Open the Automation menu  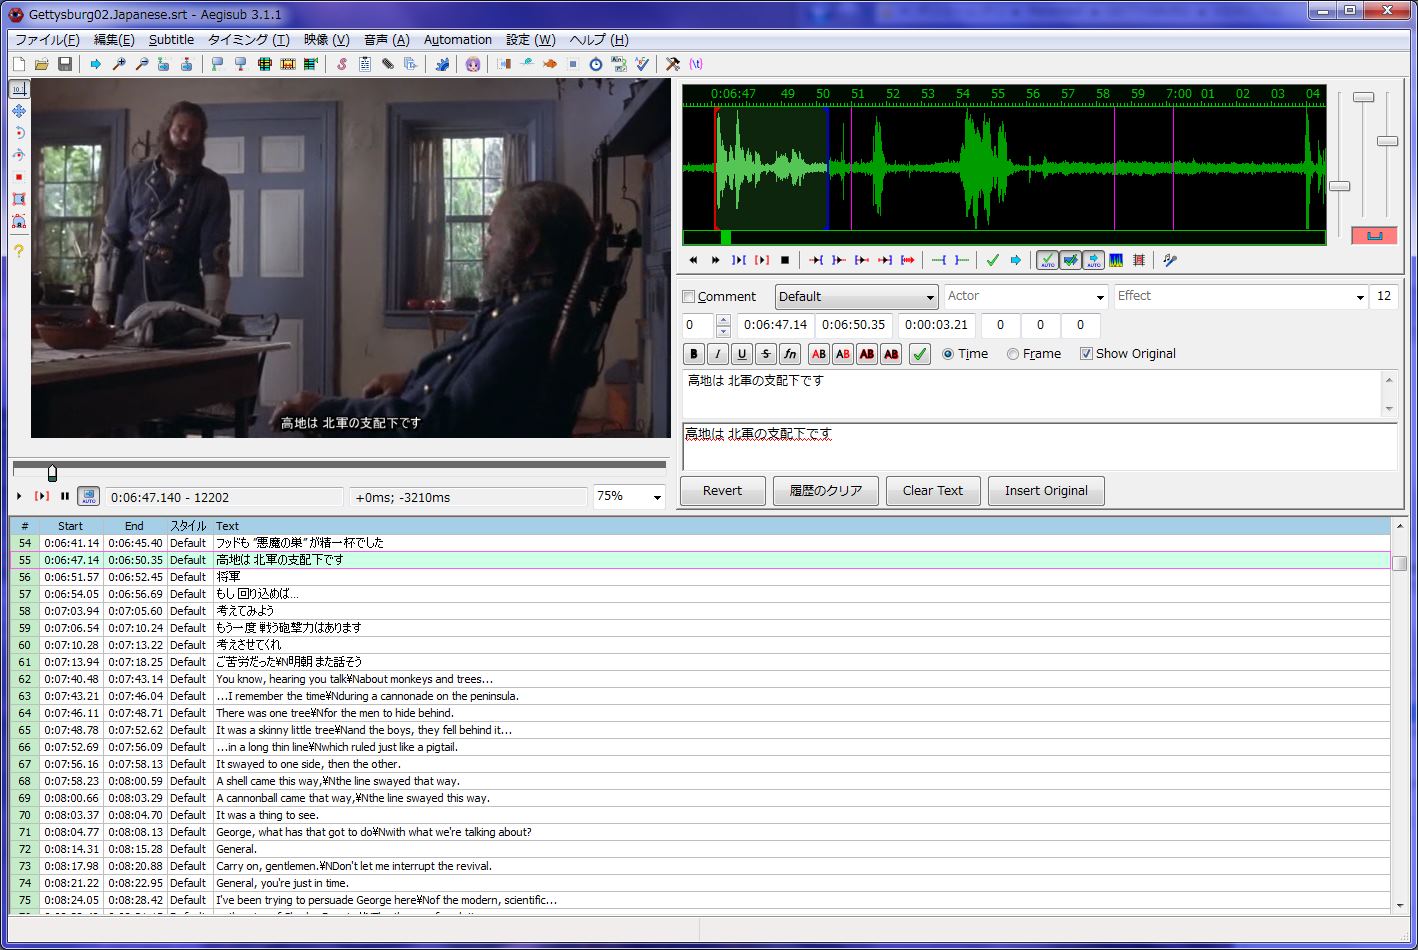[457, 40]
